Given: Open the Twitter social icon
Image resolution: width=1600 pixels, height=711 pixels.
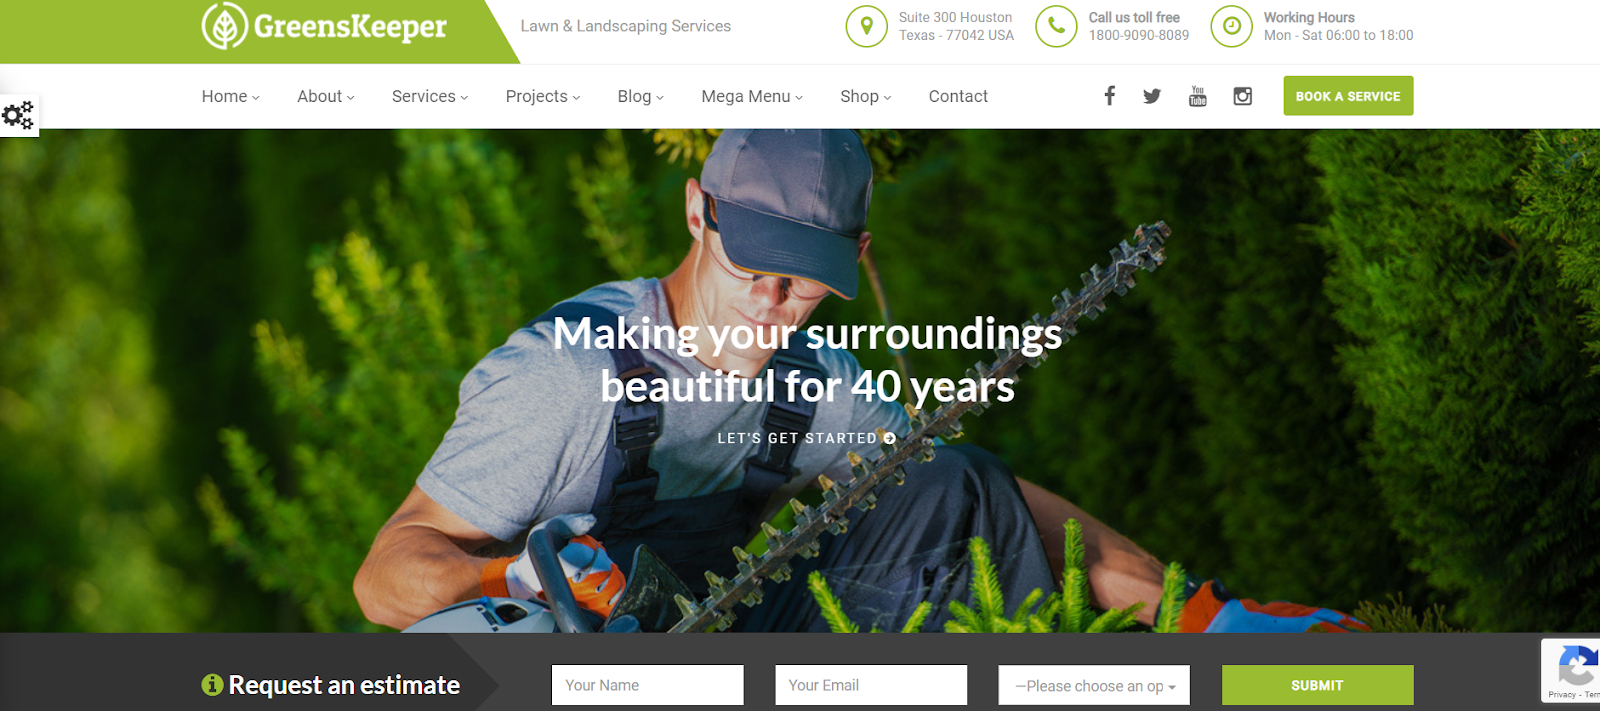Looking at the screenshot, I should (1152, 96).
